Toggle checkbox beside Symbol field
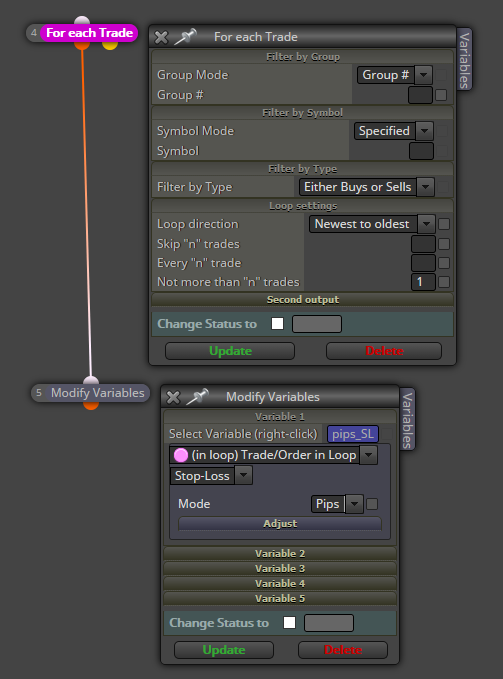Viewport: 503px width, 679px height. 442,151
